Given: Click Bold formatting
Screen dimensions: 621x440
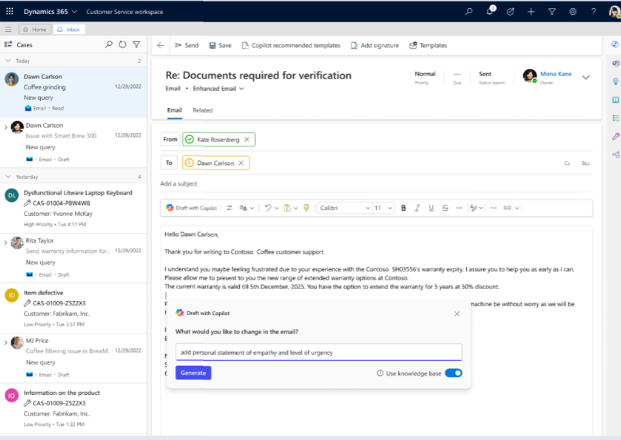Looking at the screenshot, I should pyautogui.click(x=403, y=208).
